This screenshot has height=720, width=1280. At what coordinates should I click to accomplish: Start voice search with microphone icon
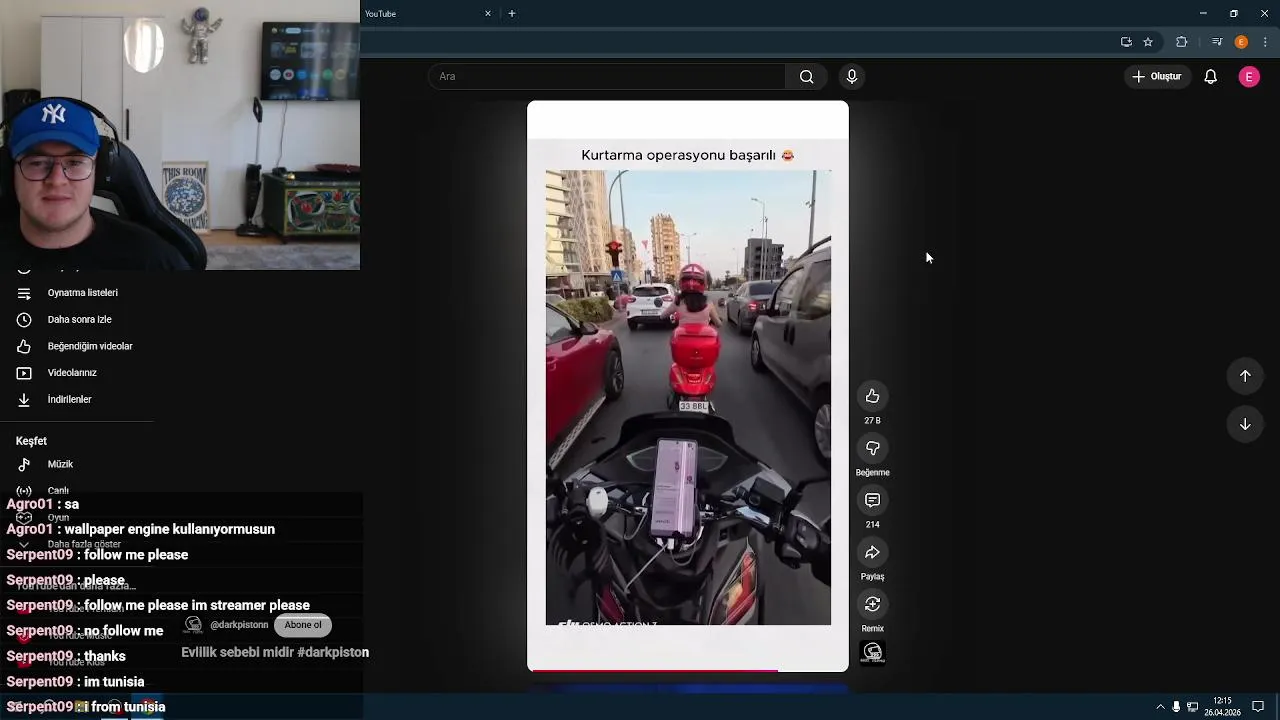pos(852,77)
